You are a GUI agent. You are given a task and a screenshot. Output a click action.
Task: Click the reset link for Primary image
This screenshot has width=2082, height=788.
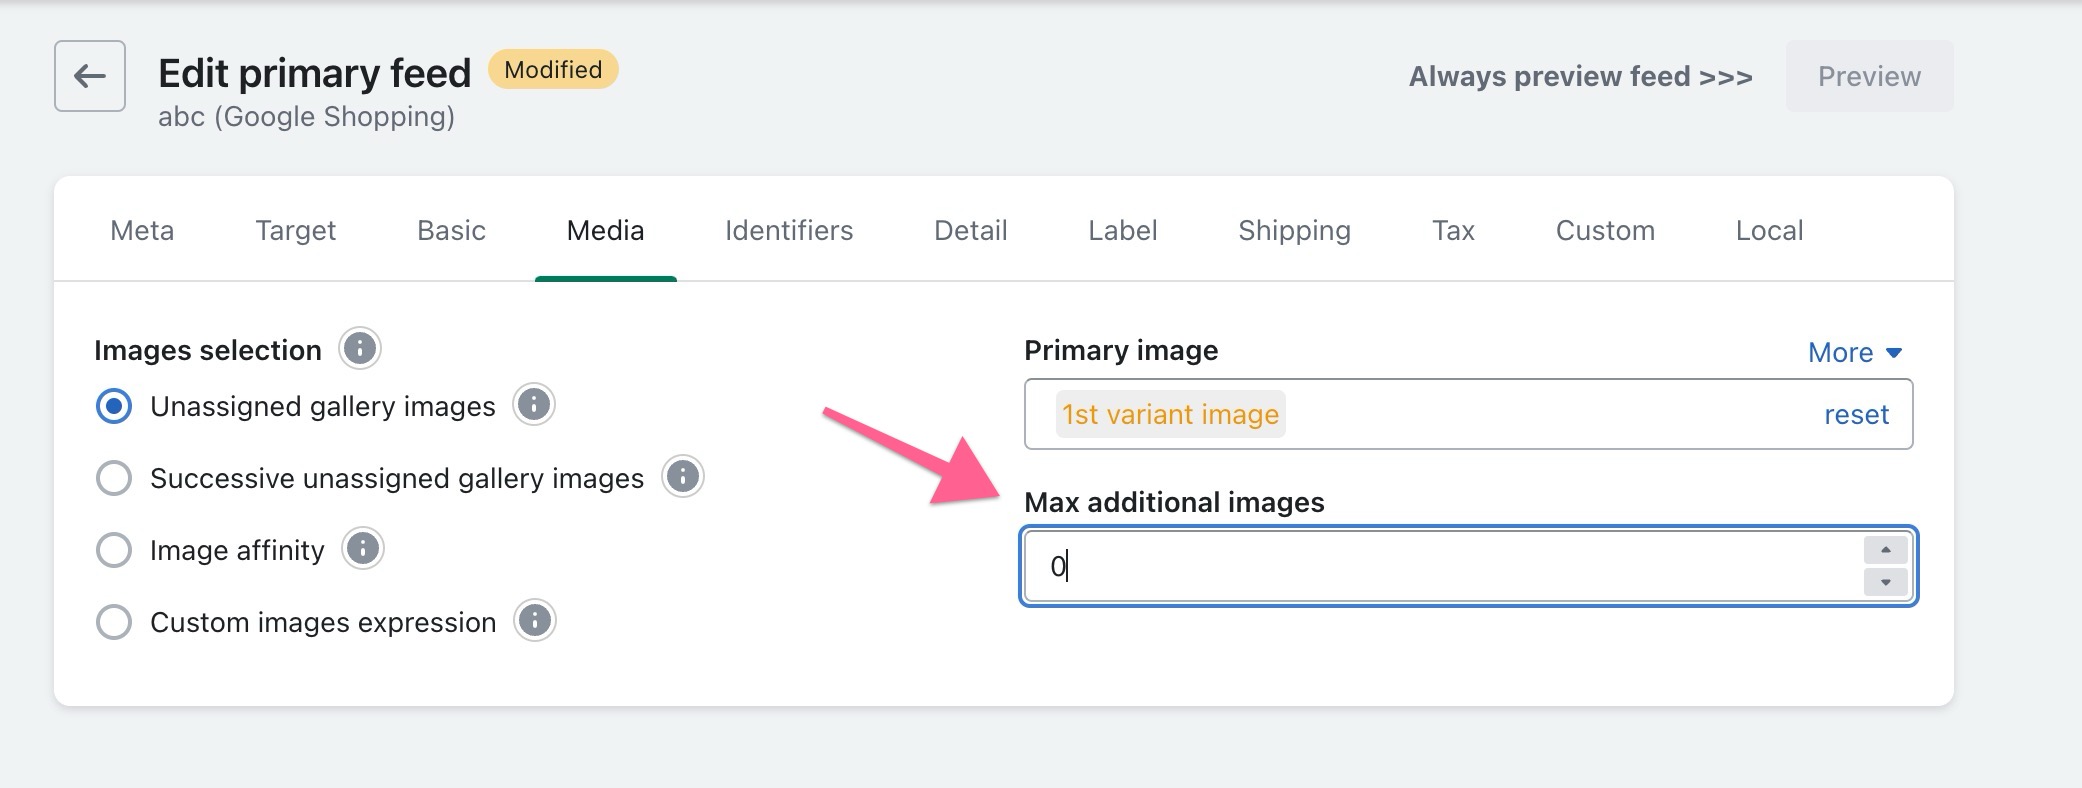point(1855,414)
